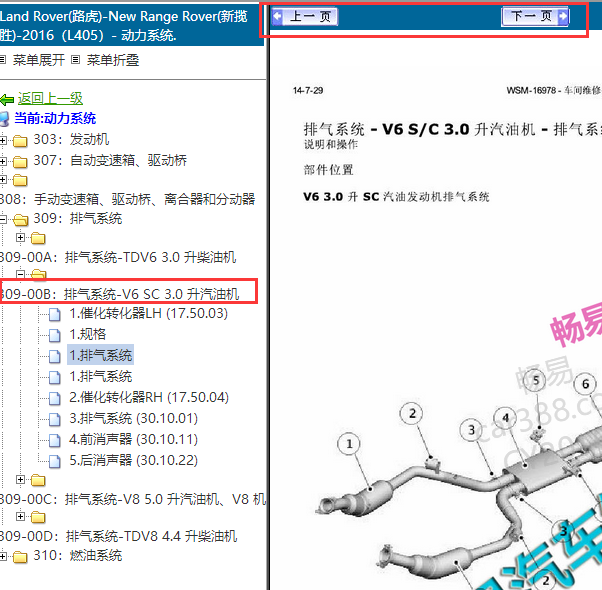Click document icon of second 1.排气系统
This screenshot has height=590, width=602.
tap(55, 377)
